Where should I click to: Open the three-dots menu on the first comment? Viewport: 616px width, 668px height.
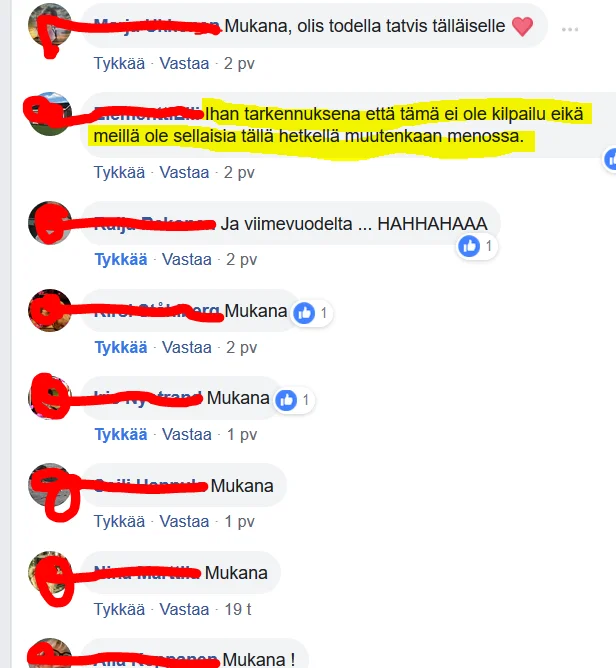pos(570,29)
